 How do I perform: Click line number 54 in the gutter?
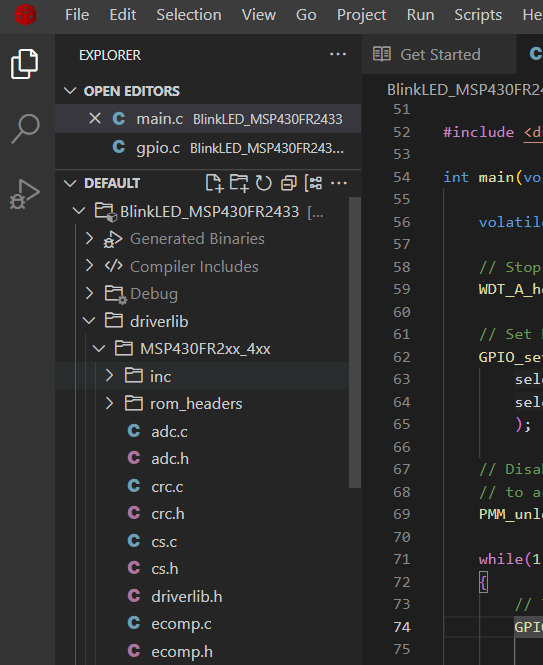point(402,177)
